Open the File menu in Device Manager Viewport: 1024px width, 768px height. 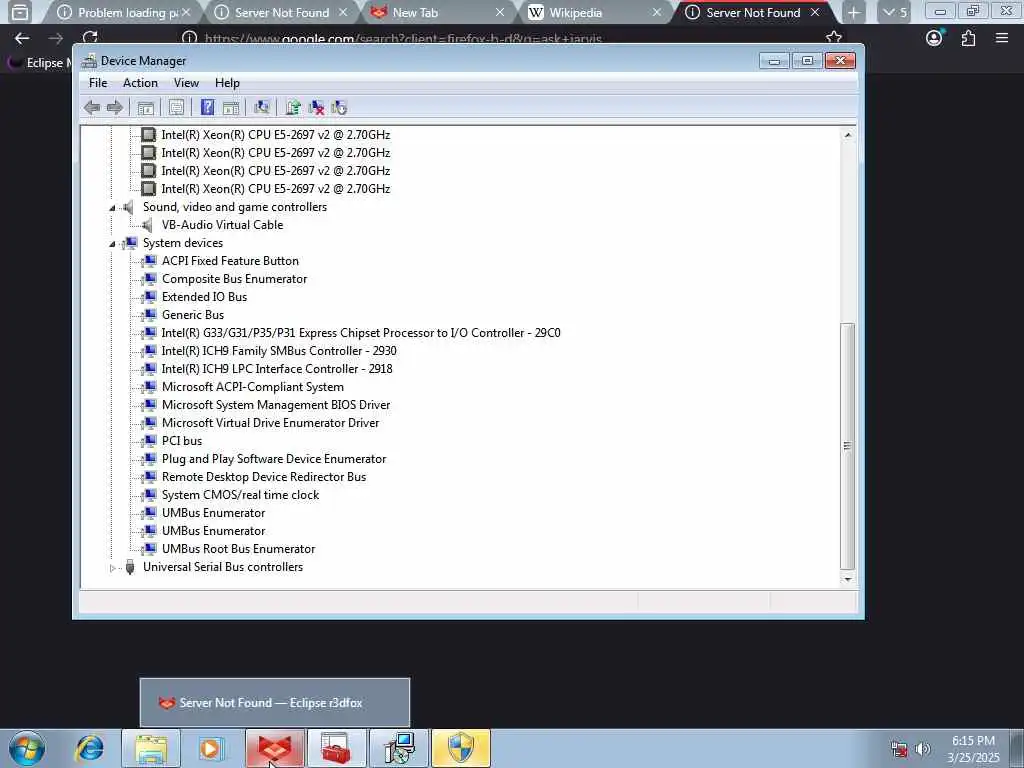pyautogui.click(x=98, y=83)
